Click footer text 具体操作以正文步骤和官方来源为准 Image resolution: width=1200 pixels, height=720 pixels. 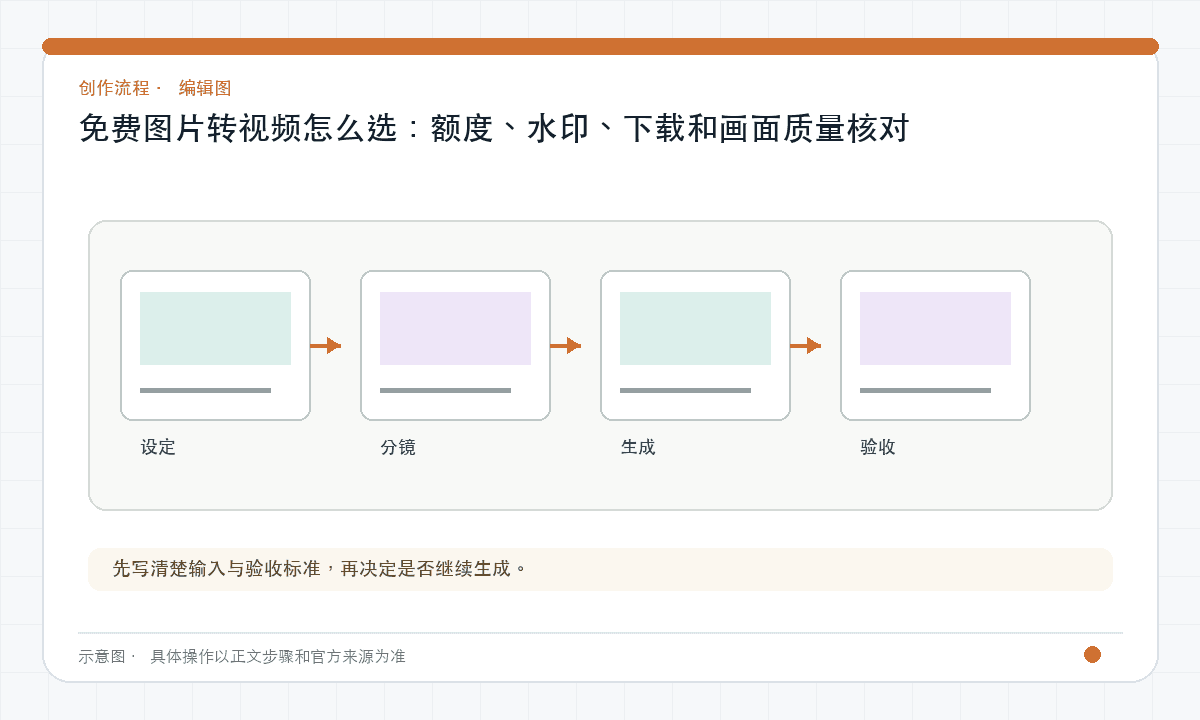point(278,656)
